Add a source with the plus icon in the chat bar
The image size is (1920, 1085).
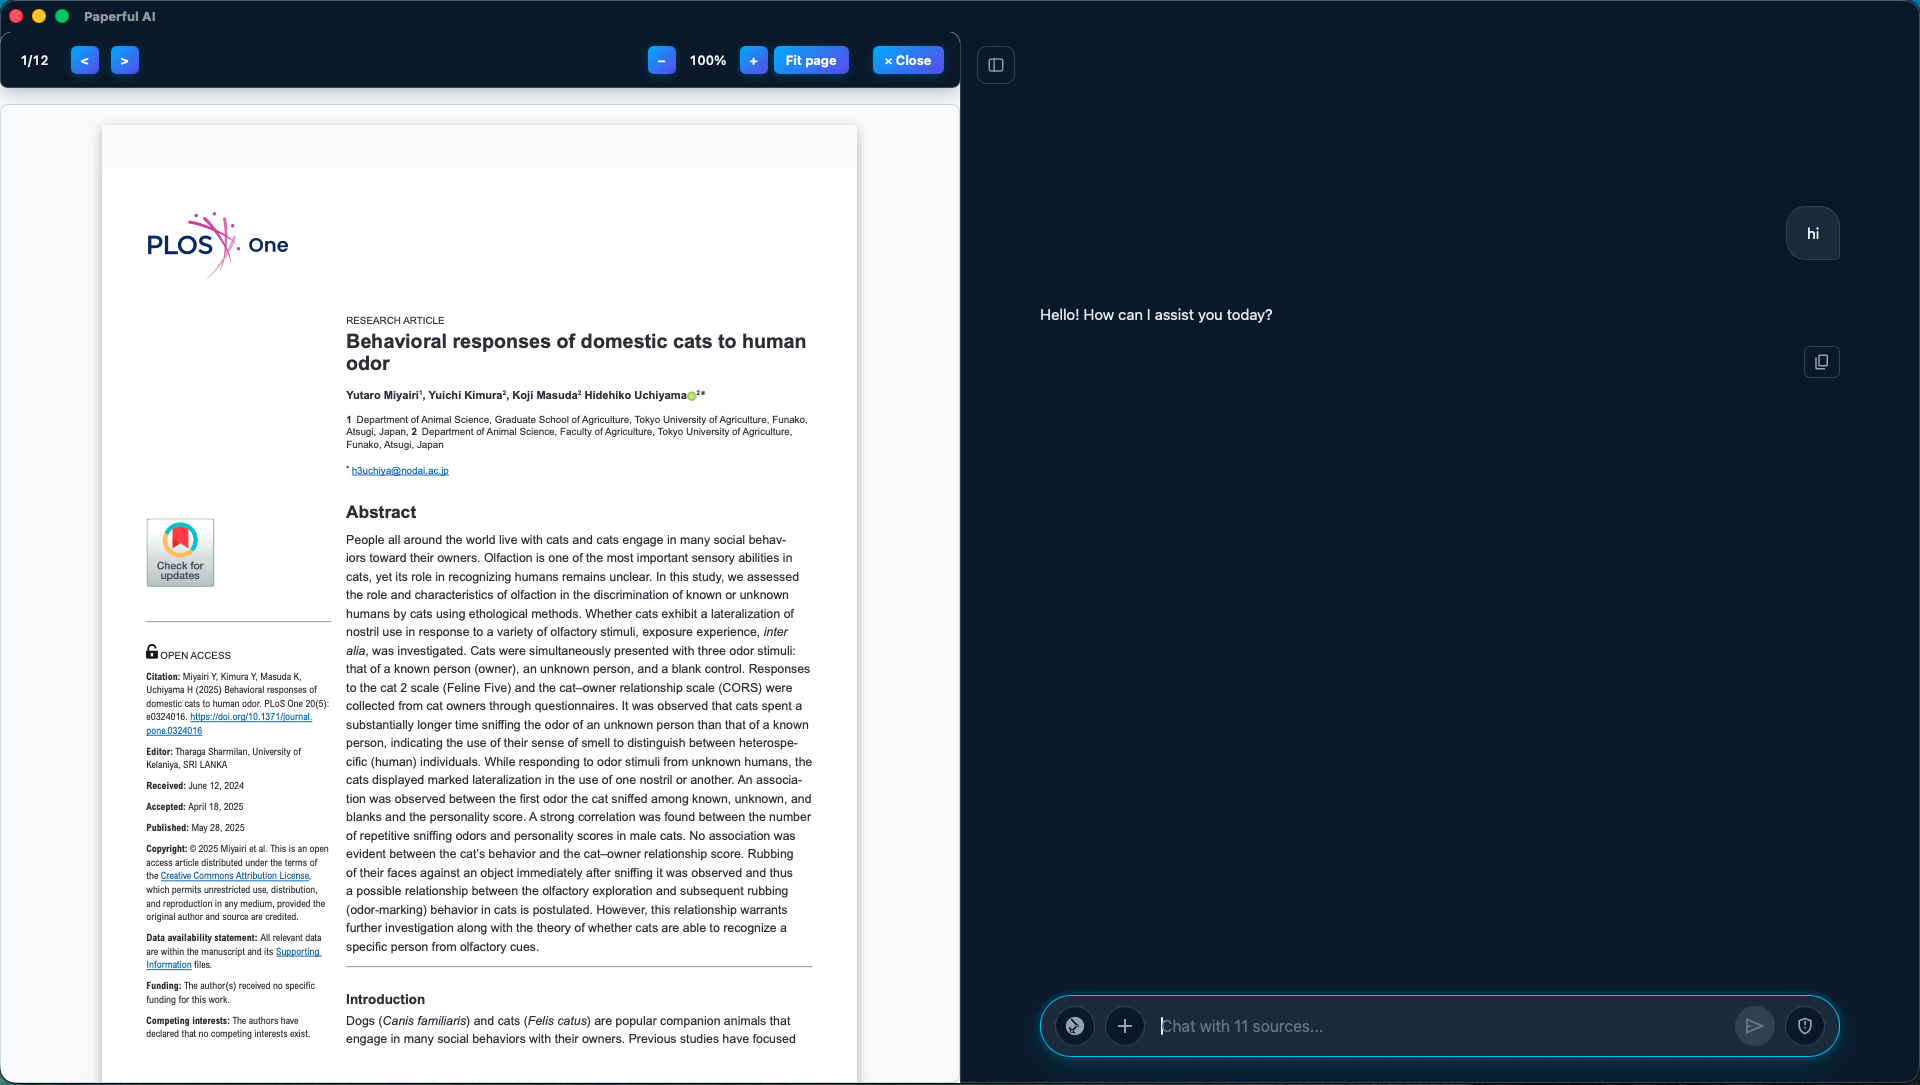point(1125,1026)
